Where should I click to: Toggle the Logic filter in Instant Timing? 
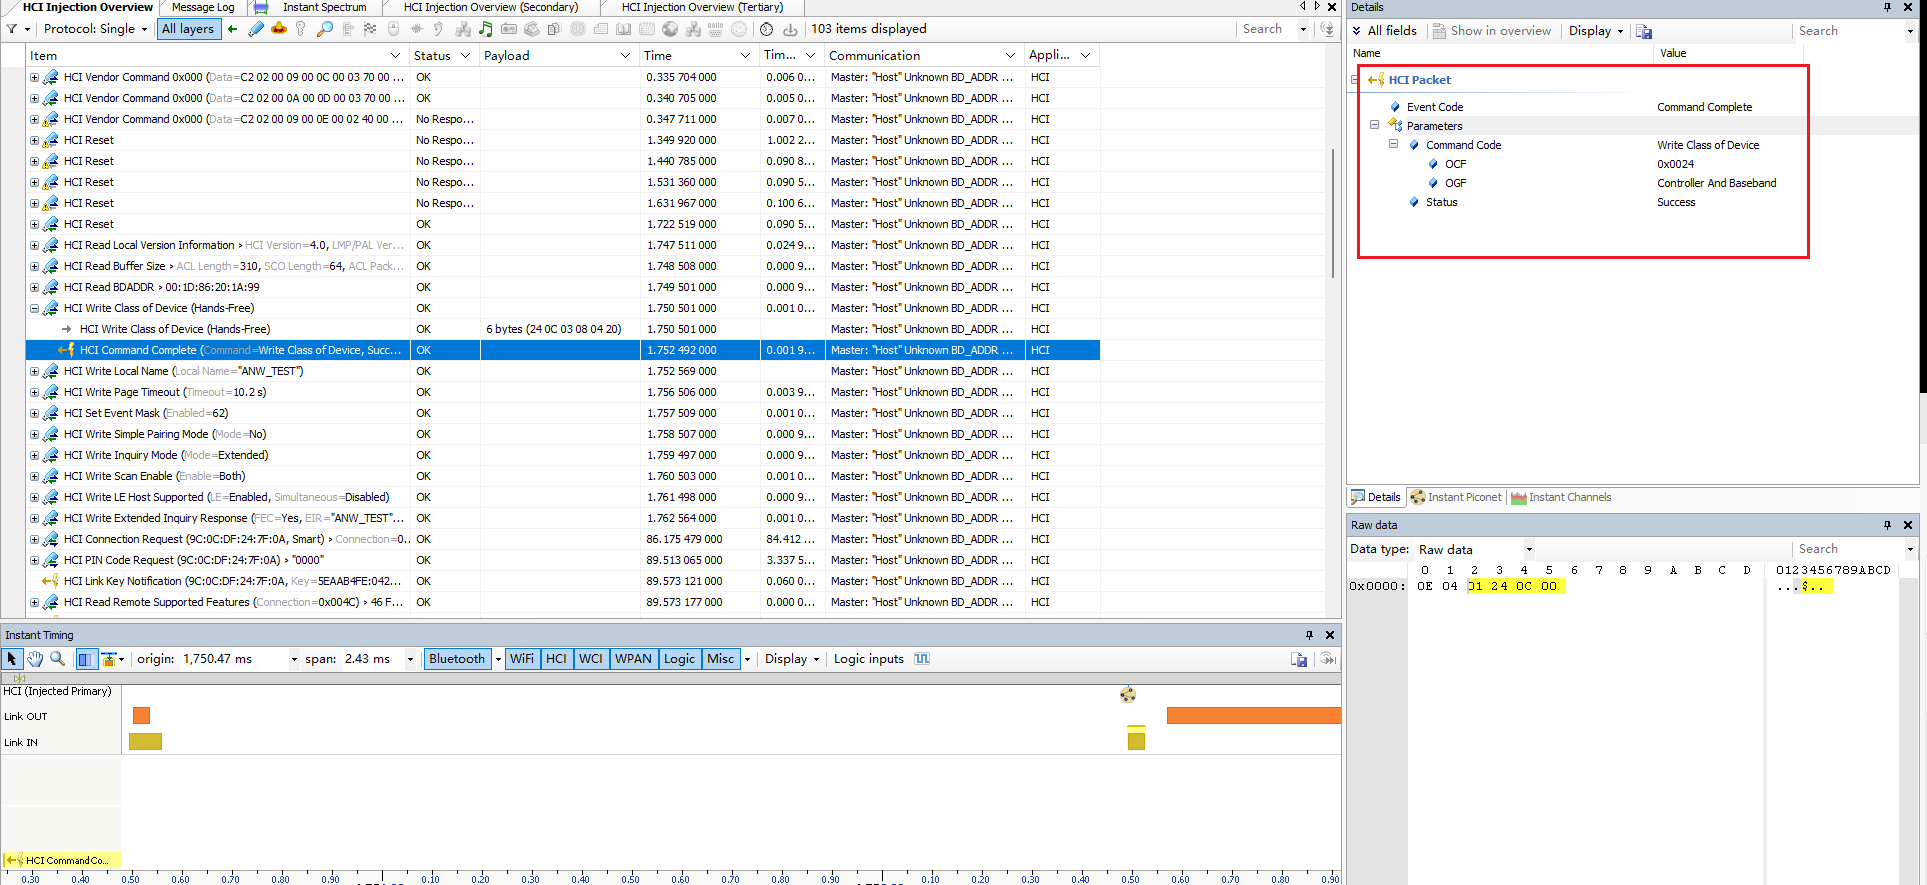click(679, 659)
